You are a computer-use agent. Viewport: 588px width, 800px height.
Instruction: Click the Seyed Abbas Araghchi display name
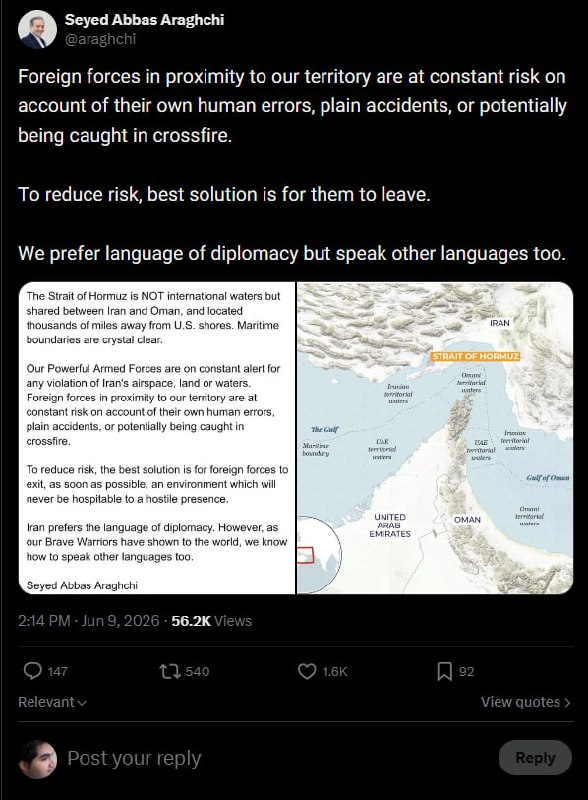[x=144, y=20]
